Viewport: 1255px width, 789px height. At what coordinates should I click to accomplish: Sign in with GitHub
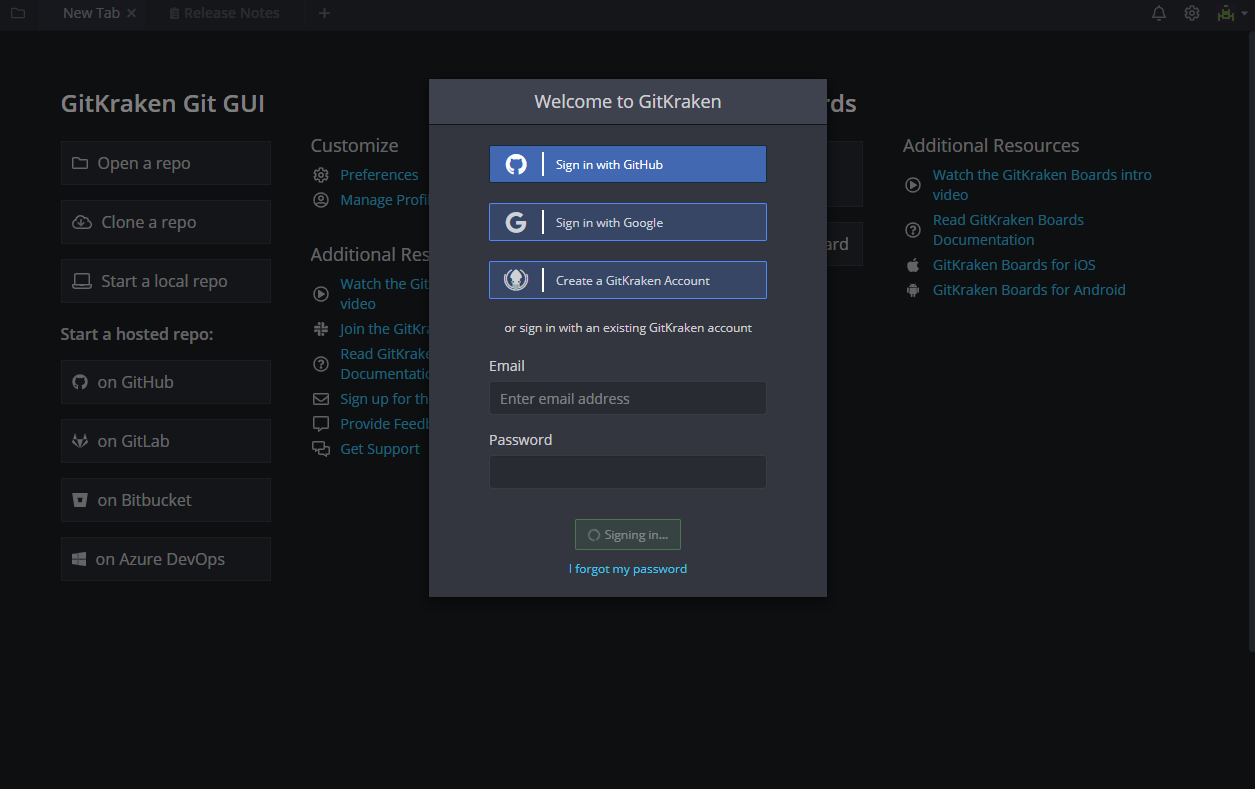click(x=628, y=164)
